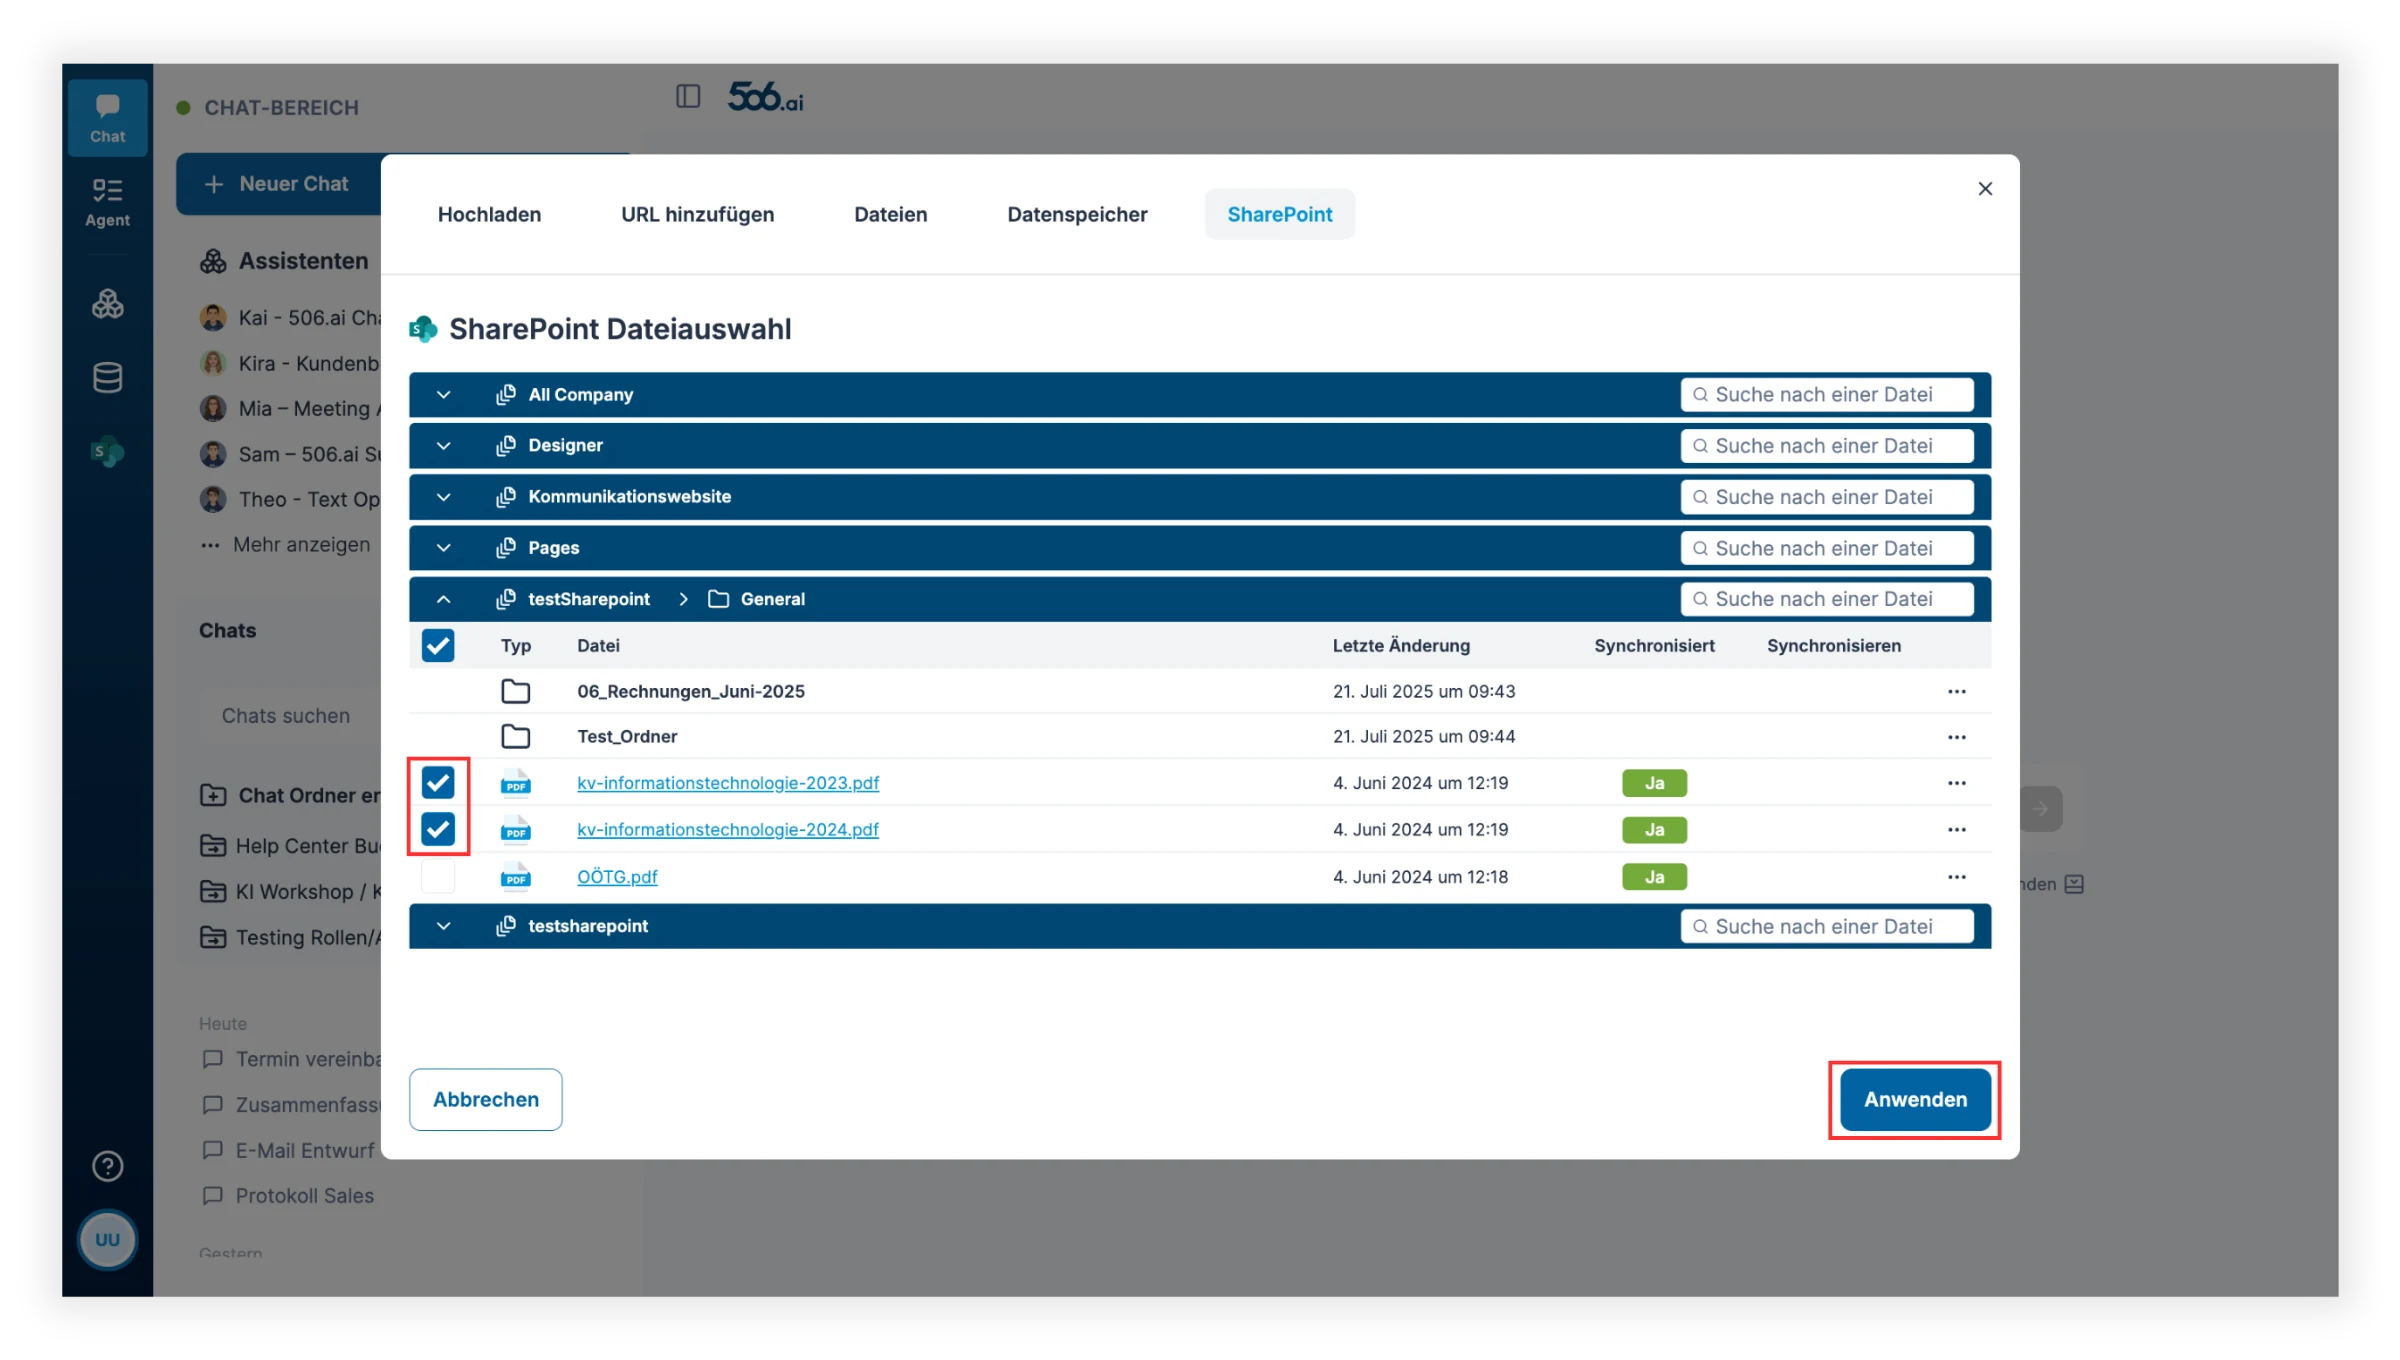The width and height of the screenshot is (2400, 1360).
Task: Expand the lowercase testsharepoint library
Action: pos(443,926)
